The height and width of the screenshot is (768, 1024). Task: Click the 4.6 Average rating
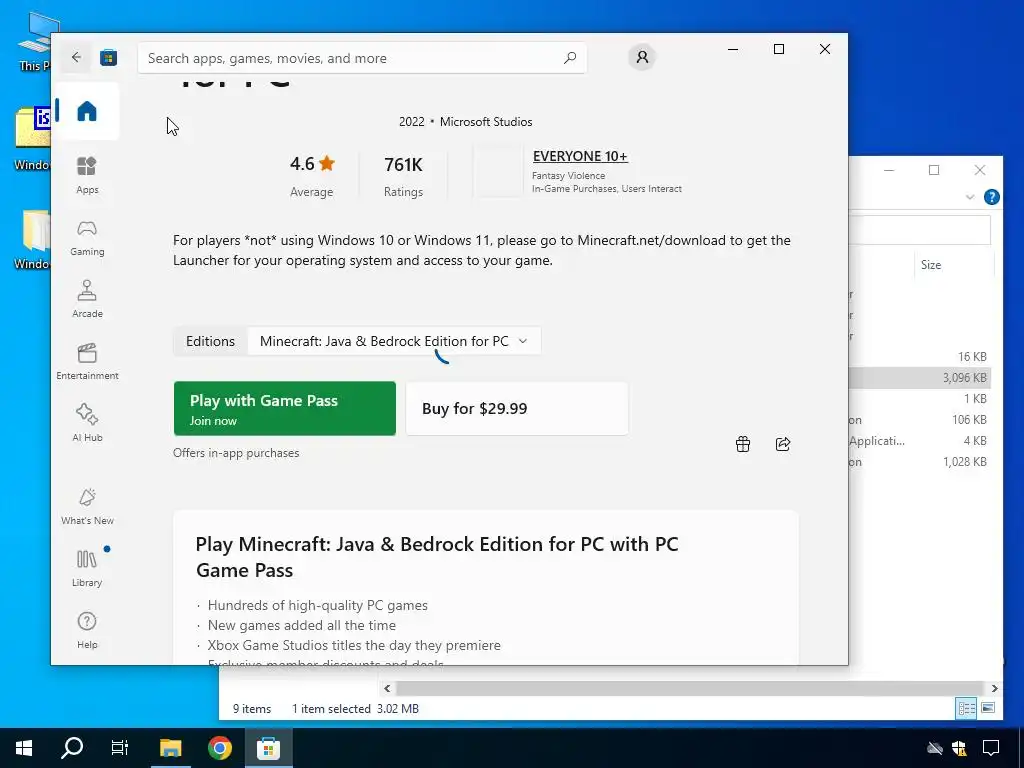(312, 175)
